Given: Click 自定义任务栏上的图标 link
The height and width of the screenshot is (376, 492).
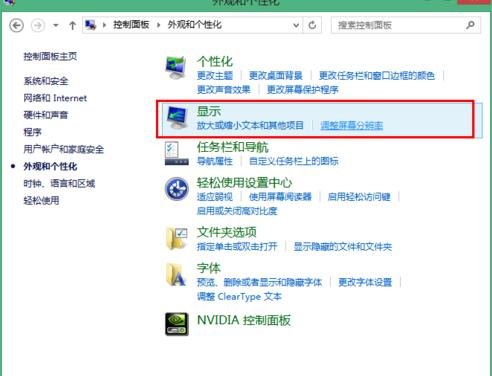Looking at the screenshot, I should pyautogui.click(x=294, y=161).
